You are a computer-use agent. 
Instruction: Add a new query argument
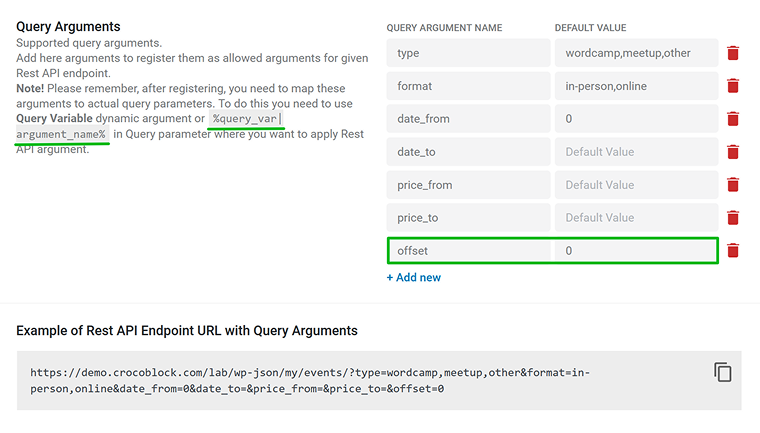[413, 277]
